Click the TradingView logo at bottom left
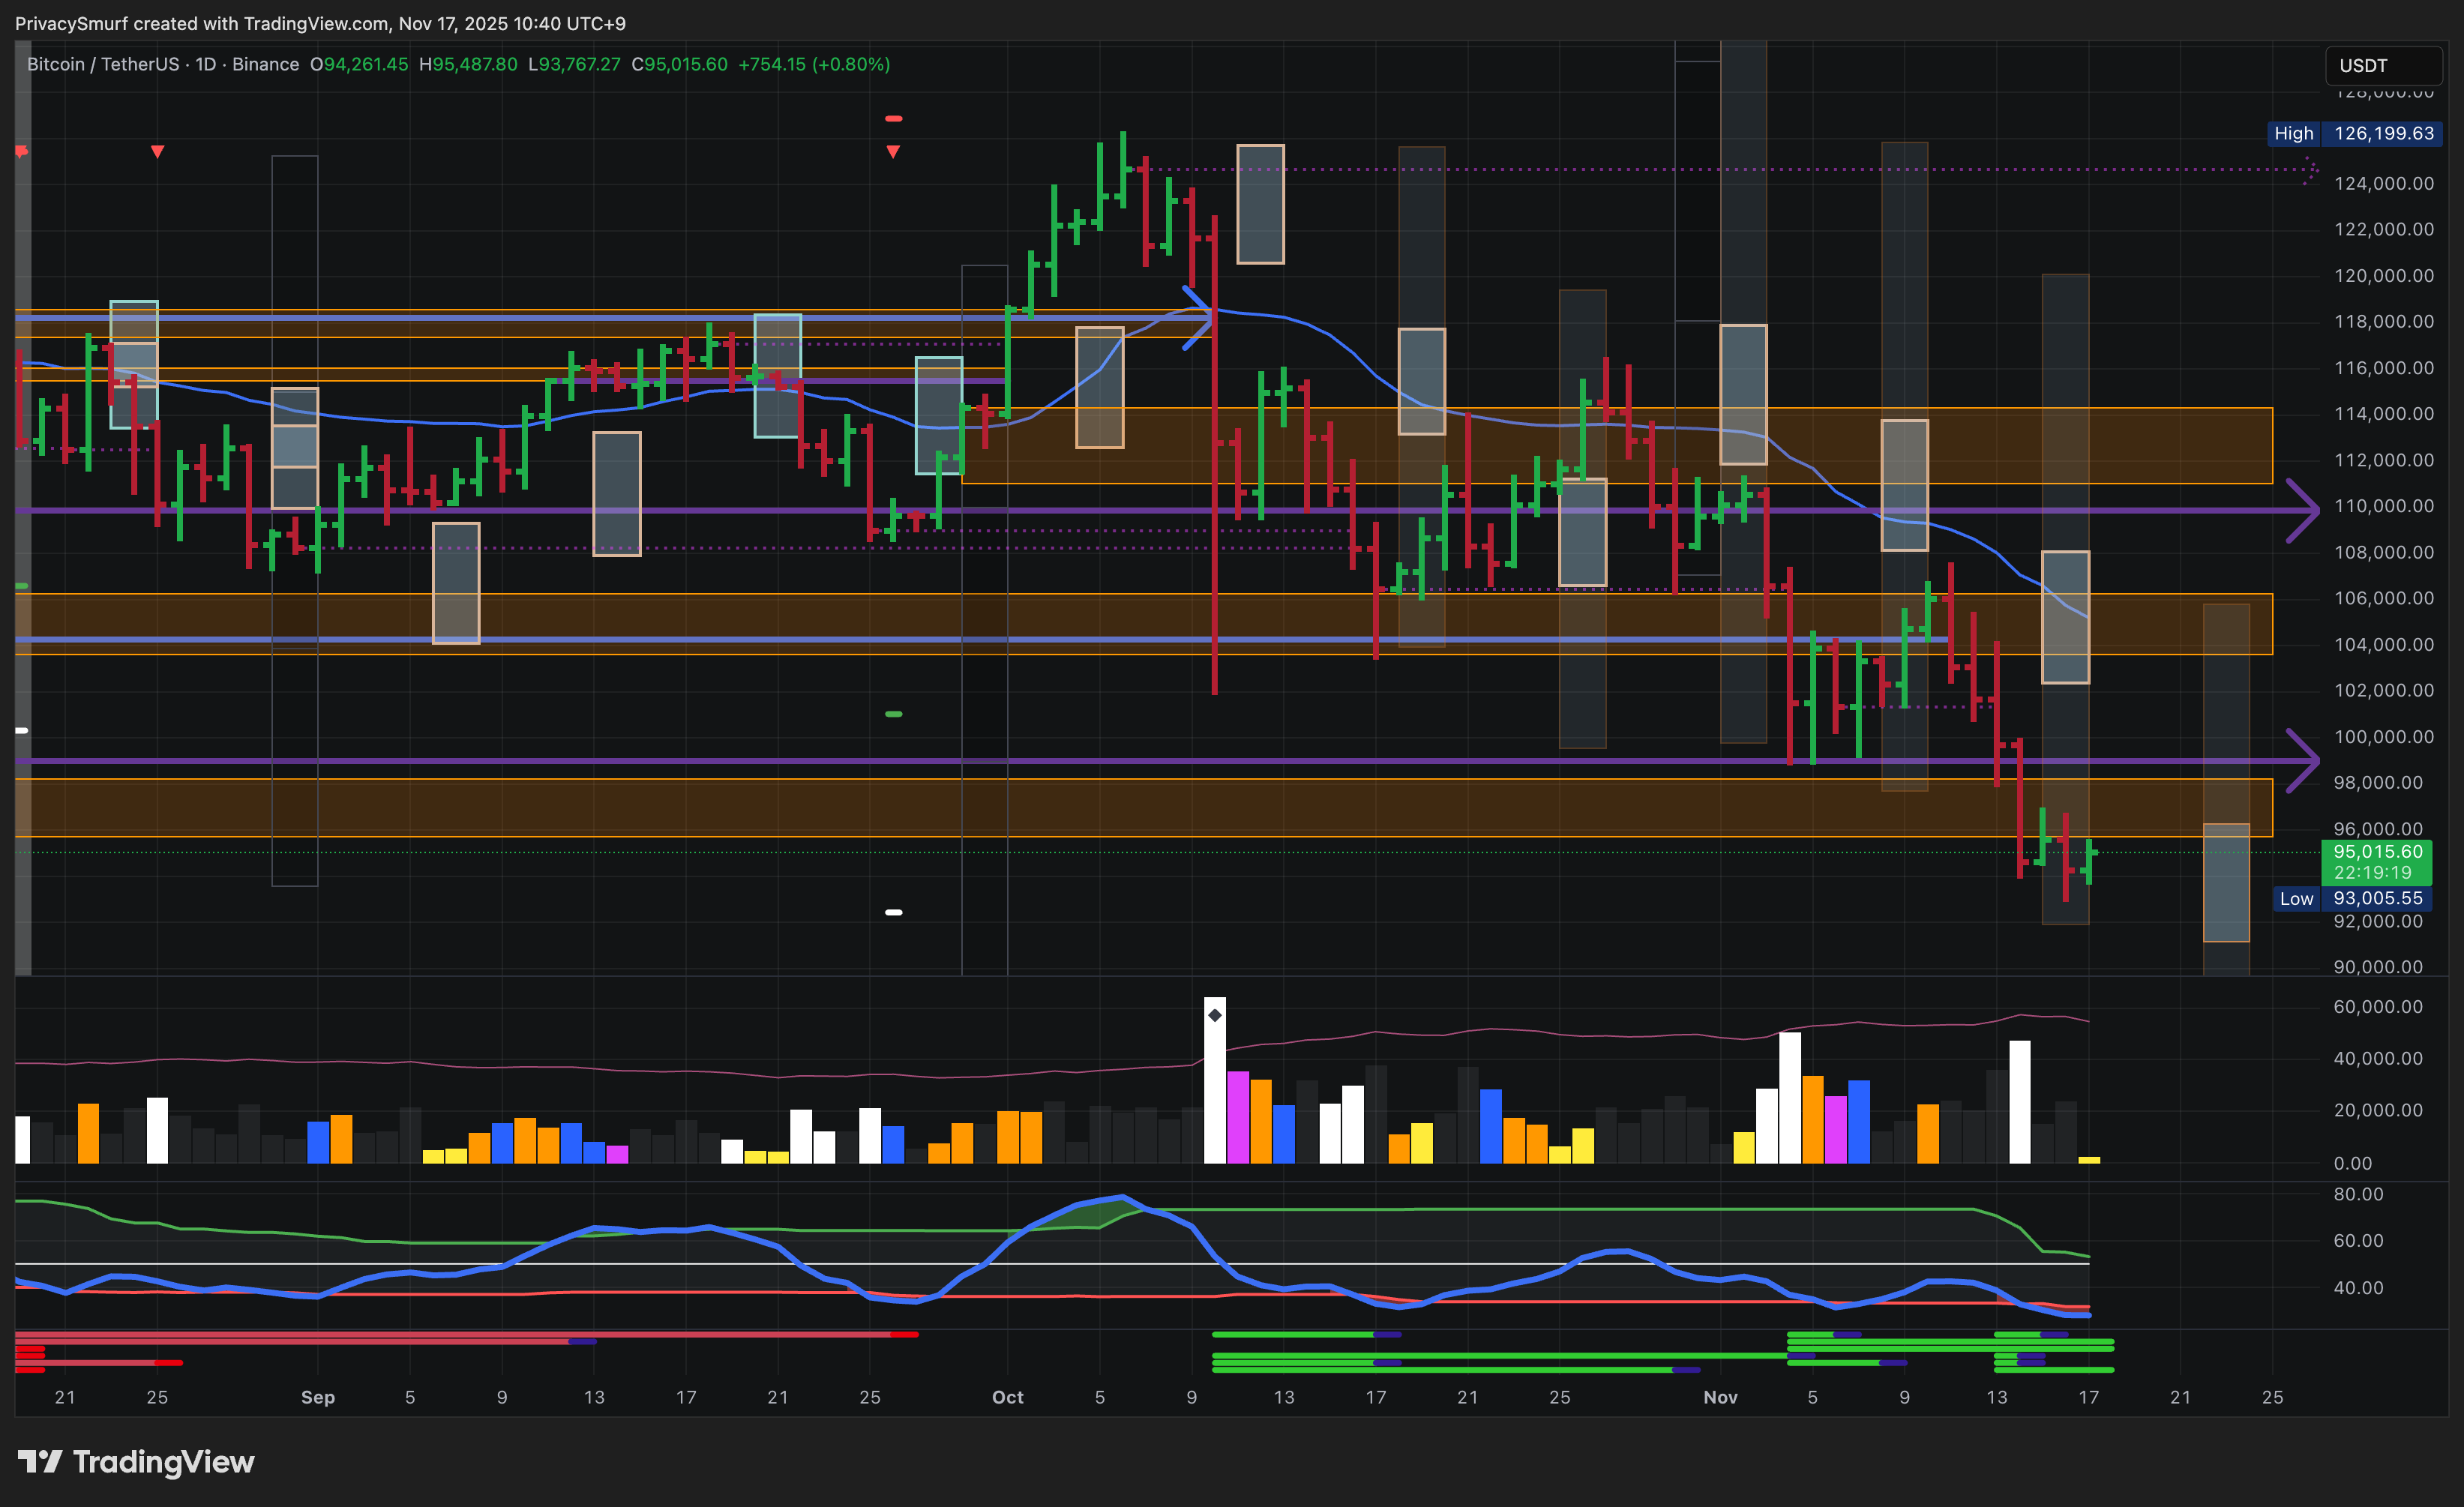 coord(136,1462)
